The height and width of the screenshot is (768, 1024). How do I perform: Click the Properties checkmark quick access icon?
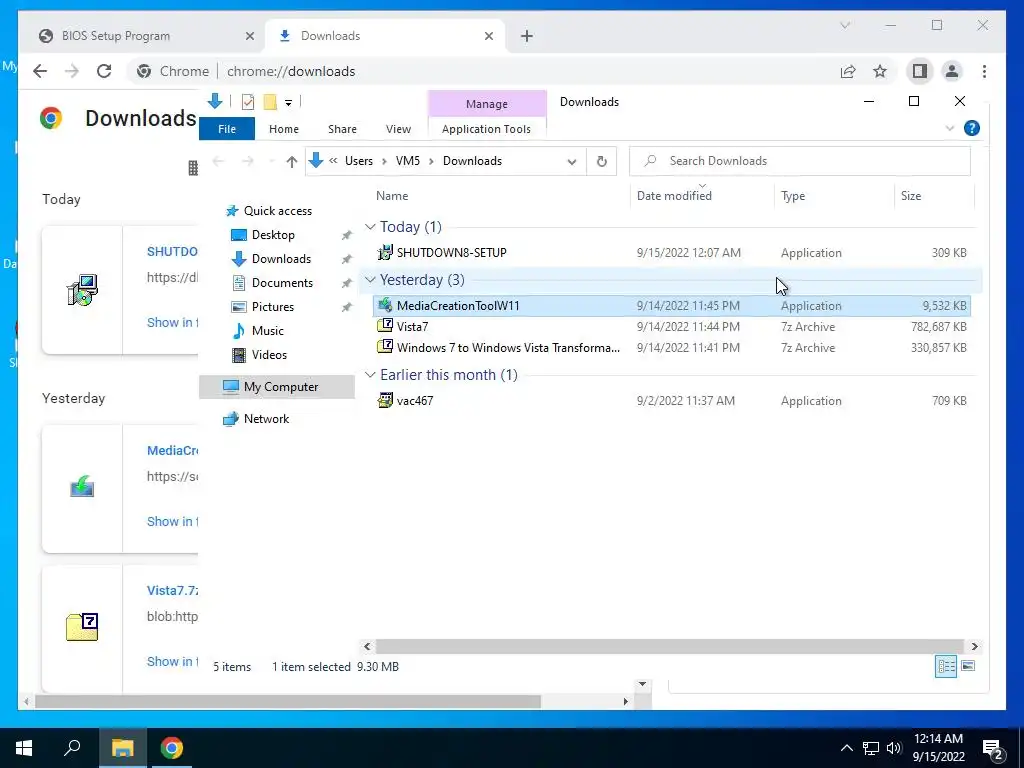(248, 102)
